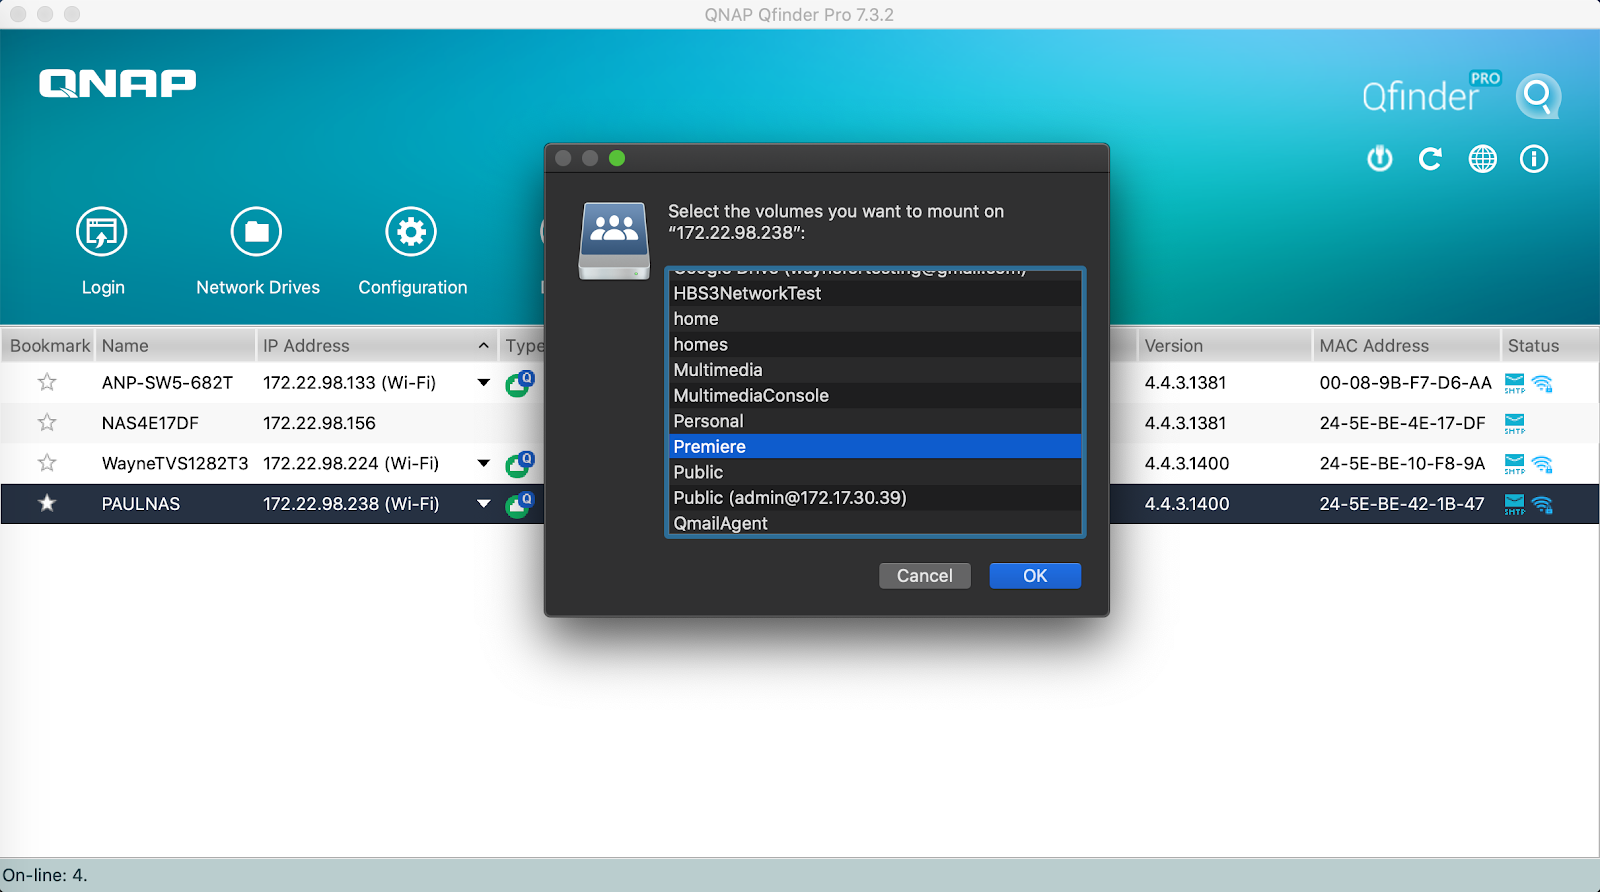Toggle bookmark star for WayneTVS1282T3

tap(47, 463)
